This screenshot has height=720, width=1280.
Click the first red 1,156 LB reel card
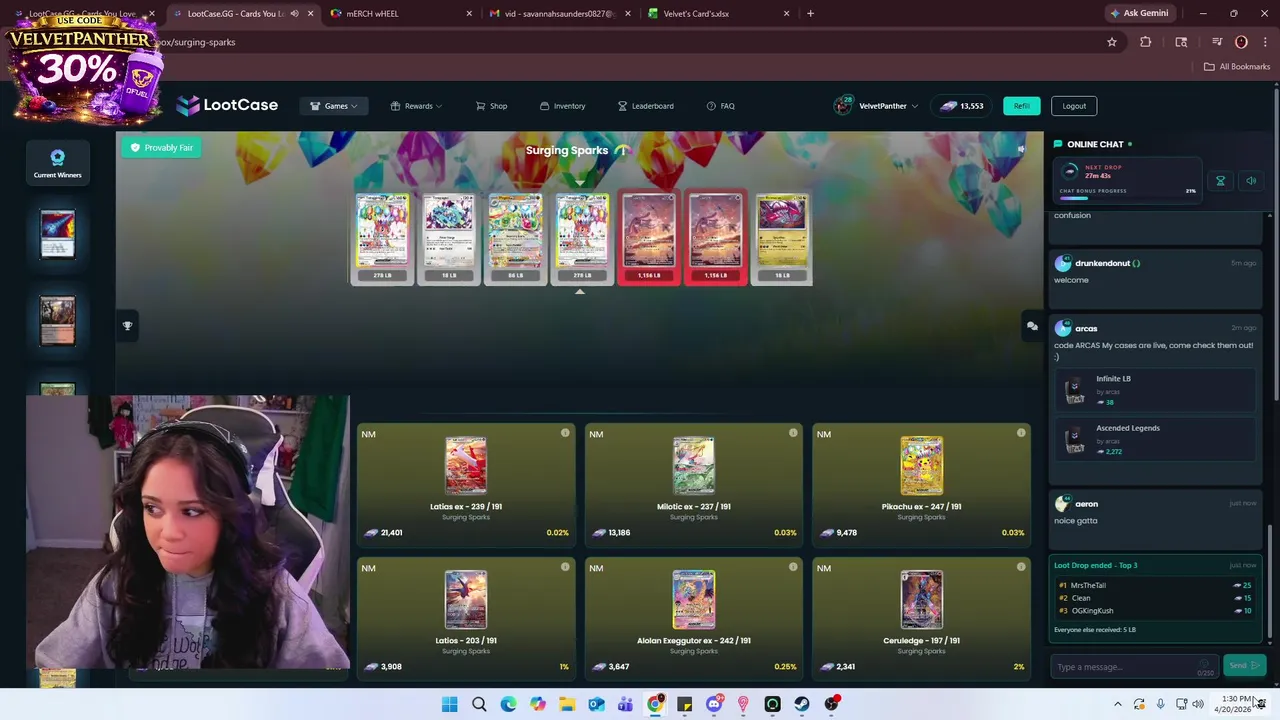pos(649,238)
